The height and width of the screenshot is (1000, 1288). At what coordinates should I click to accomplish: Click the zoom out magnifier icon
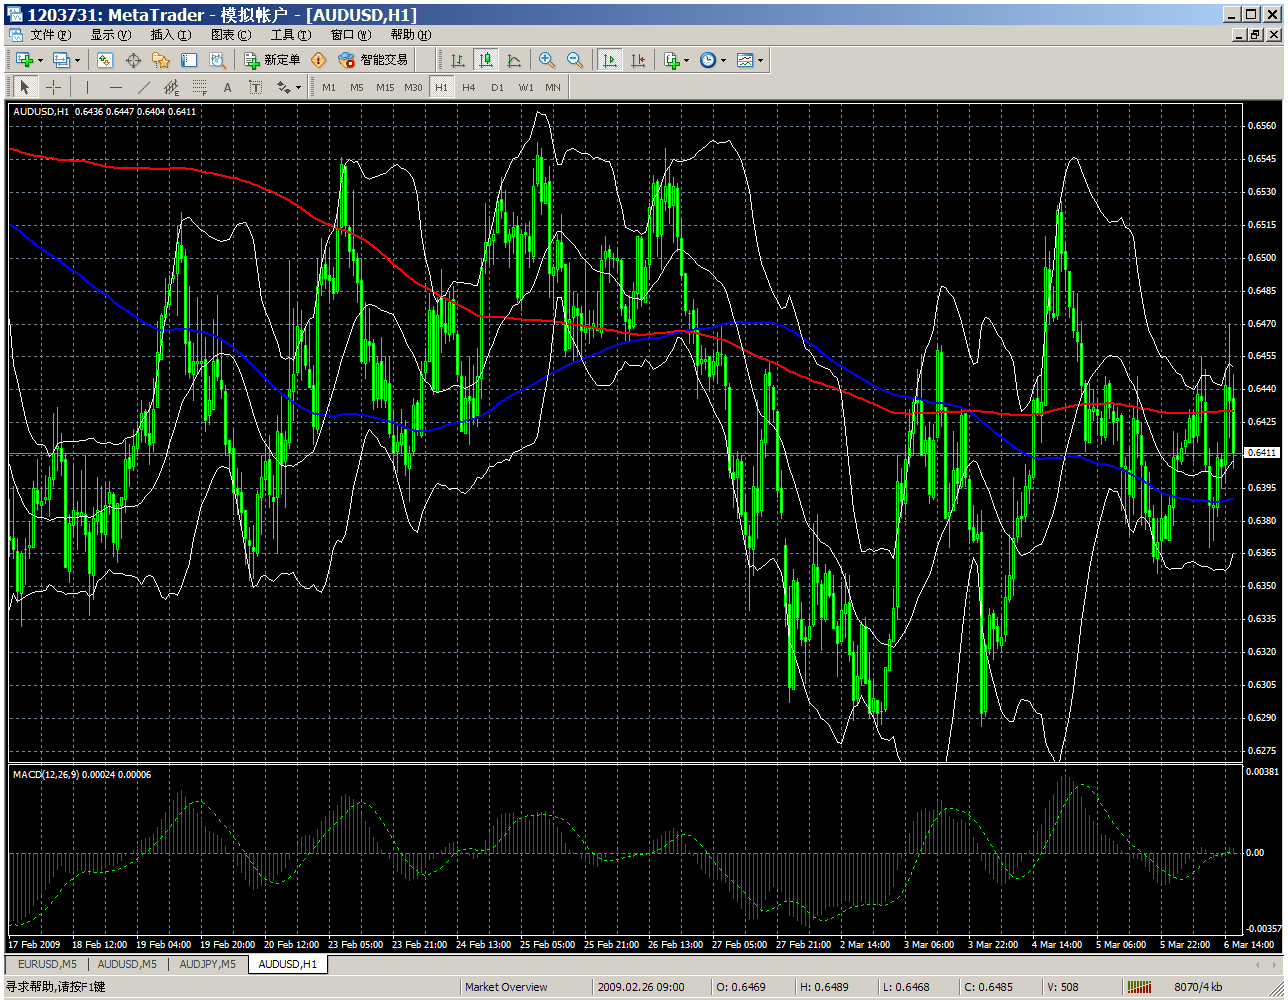click(x=574, y=60)
